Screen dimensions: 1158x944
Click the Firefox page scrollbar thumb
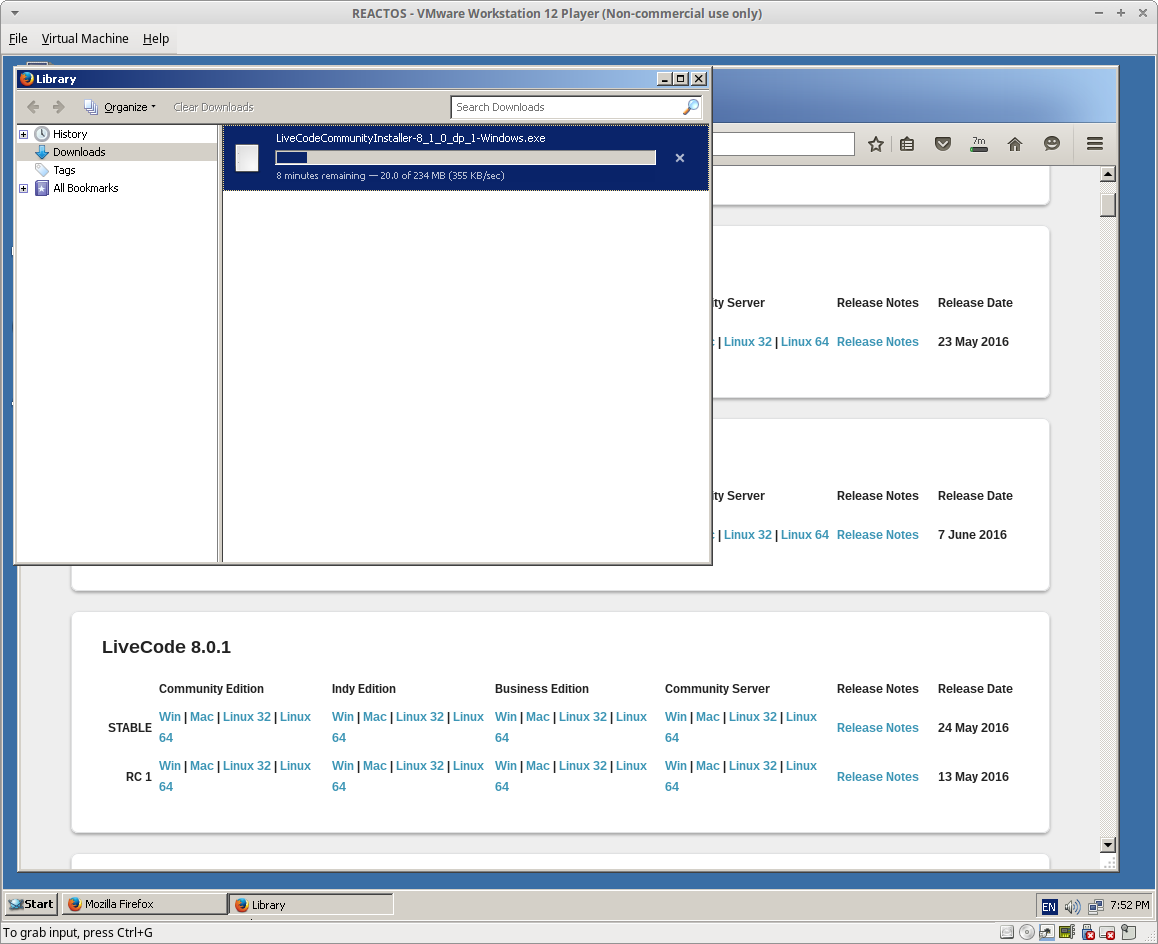pyautogui.click(x=1107, y=205)
